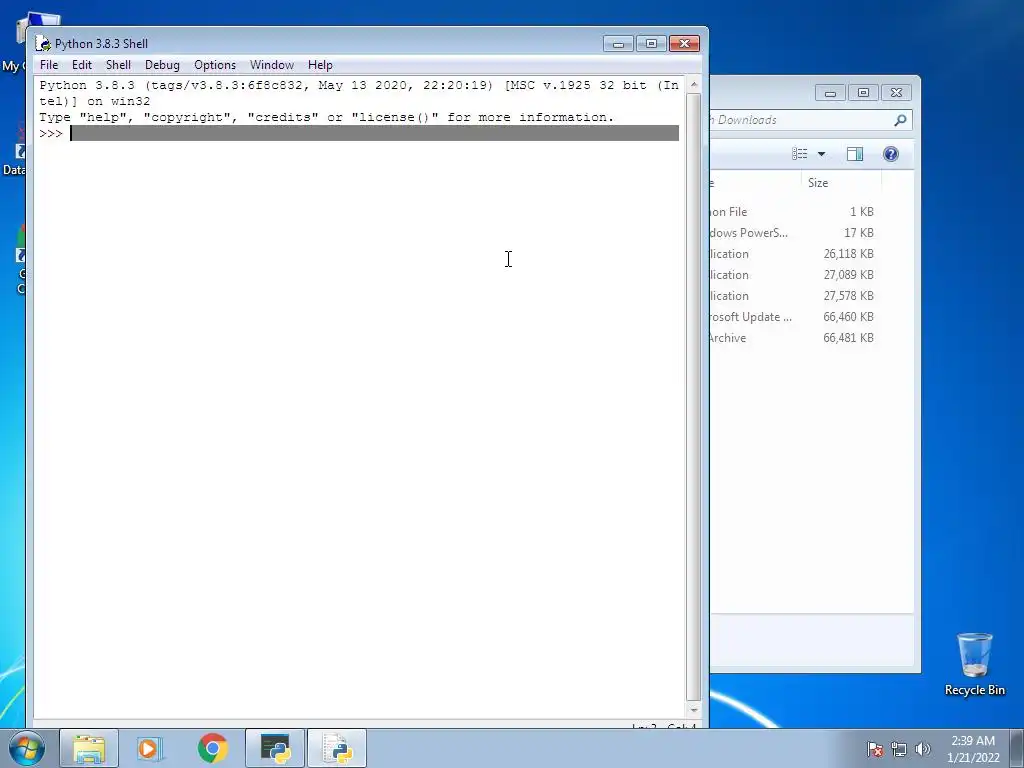Open the volume speaker tray icon
The image size is (1024, 768).
point(923,749)
